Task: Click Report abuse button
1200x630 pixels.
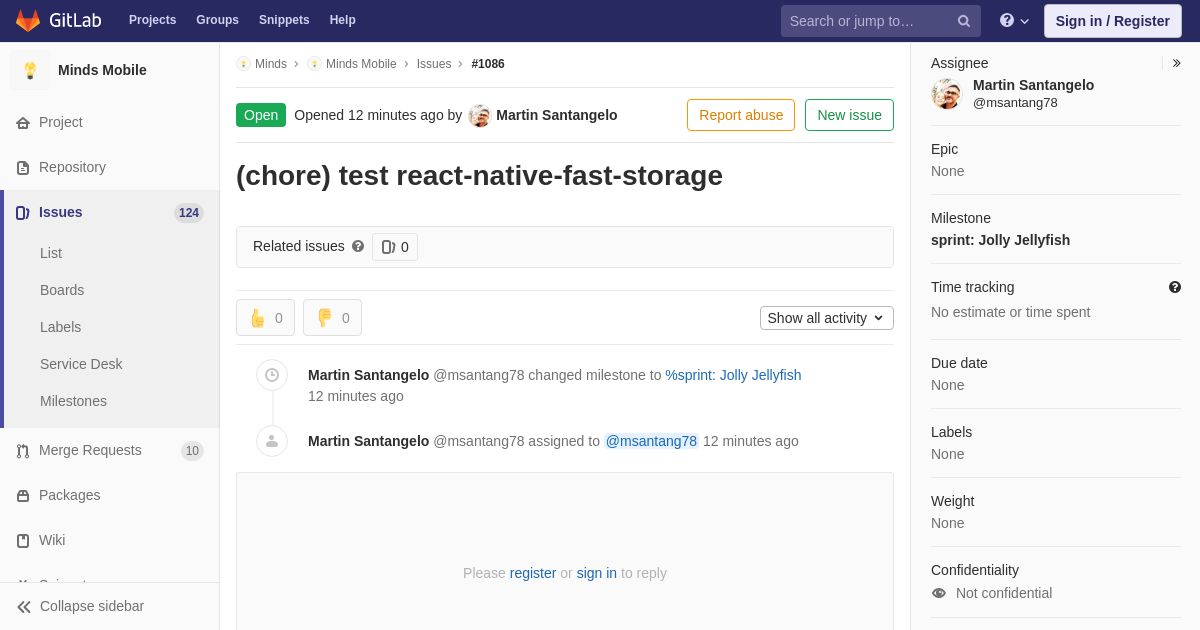Action: (741, 115)
